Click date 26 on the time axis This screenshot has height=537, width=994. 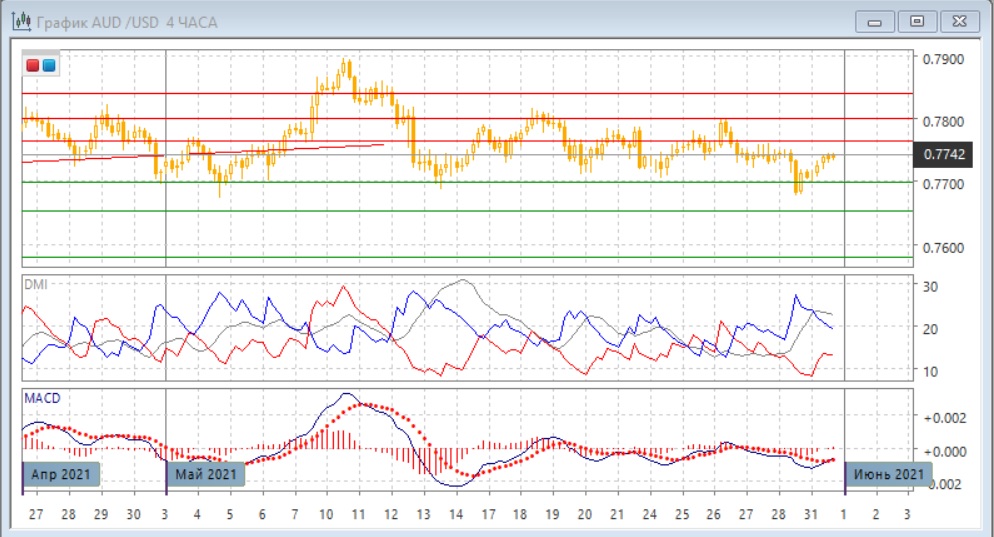(713, 514)
